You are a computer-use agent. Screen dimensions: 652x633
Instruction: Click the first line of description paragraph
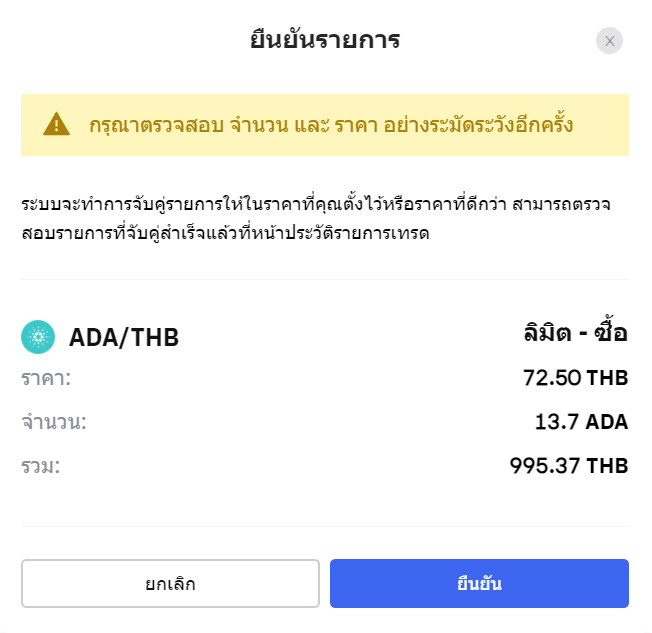316,204
